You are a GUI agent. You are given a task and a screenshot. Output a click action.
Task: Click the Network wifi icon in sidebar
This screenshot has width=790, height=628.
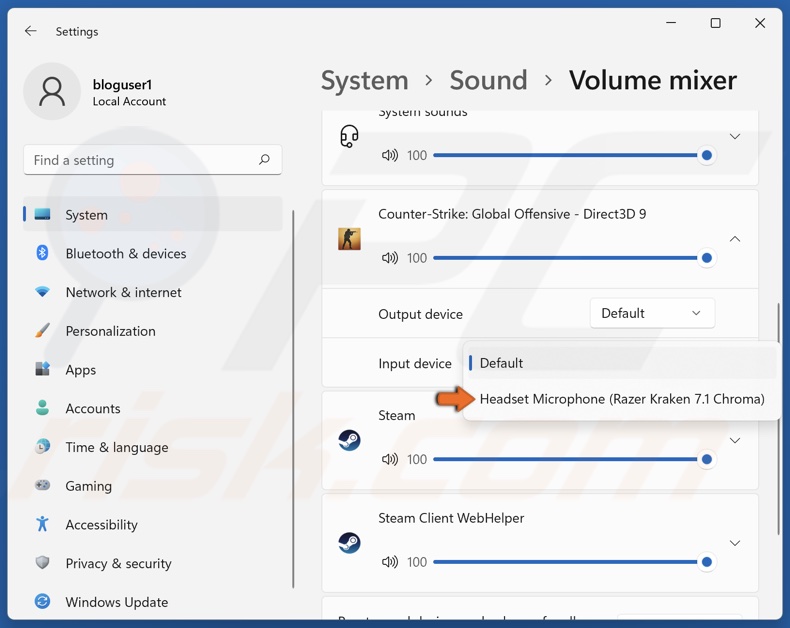pos(42,291)
